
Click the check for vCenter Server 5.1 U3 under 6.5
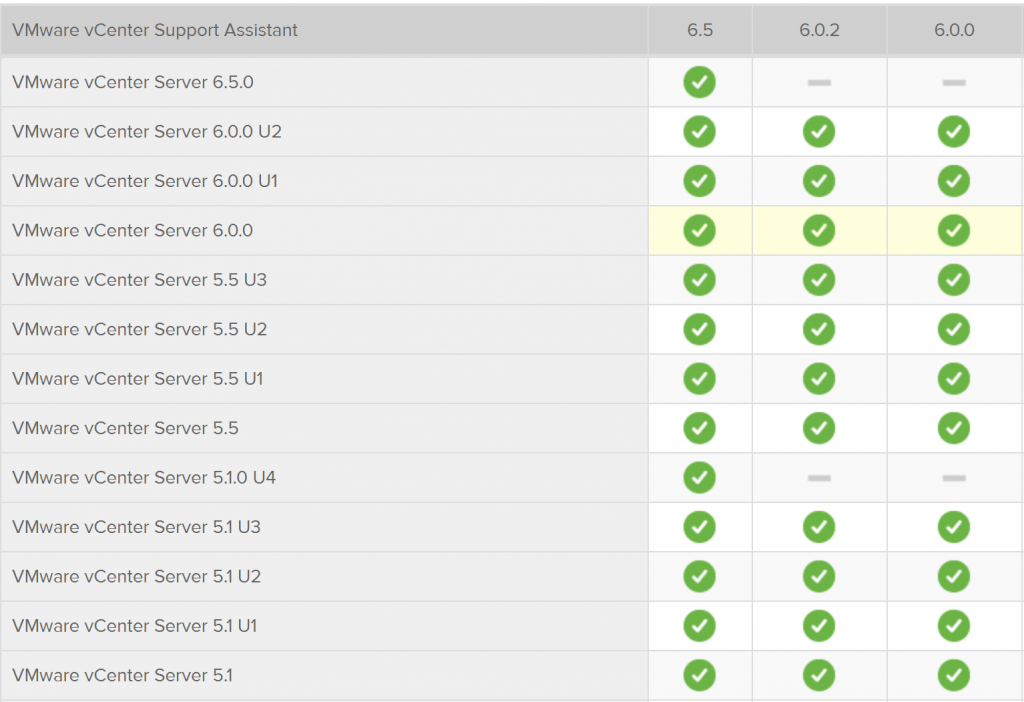tap(699, 527)
